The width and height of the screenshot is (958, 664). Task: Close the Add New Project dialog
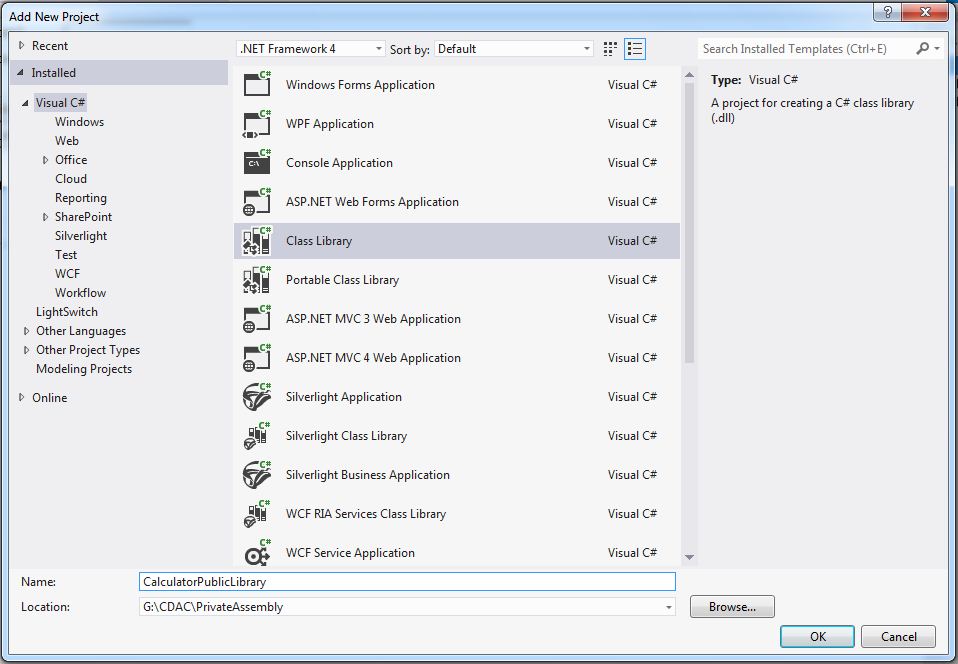(925, 12)
